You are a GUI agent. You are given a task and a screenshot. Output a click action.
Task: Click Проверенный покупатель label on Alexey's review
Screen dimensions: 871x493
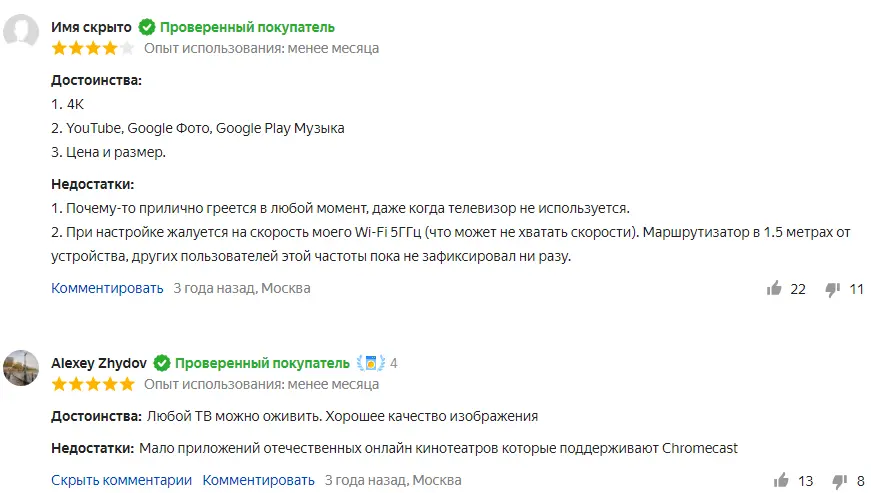(262, 363)
